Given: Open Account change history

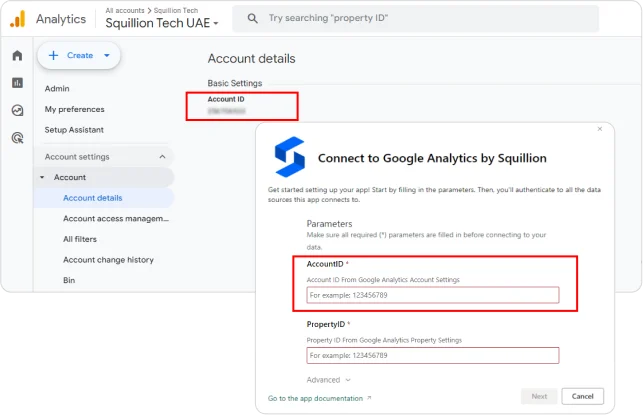Looking at the screenshot, I should (108, 260).
